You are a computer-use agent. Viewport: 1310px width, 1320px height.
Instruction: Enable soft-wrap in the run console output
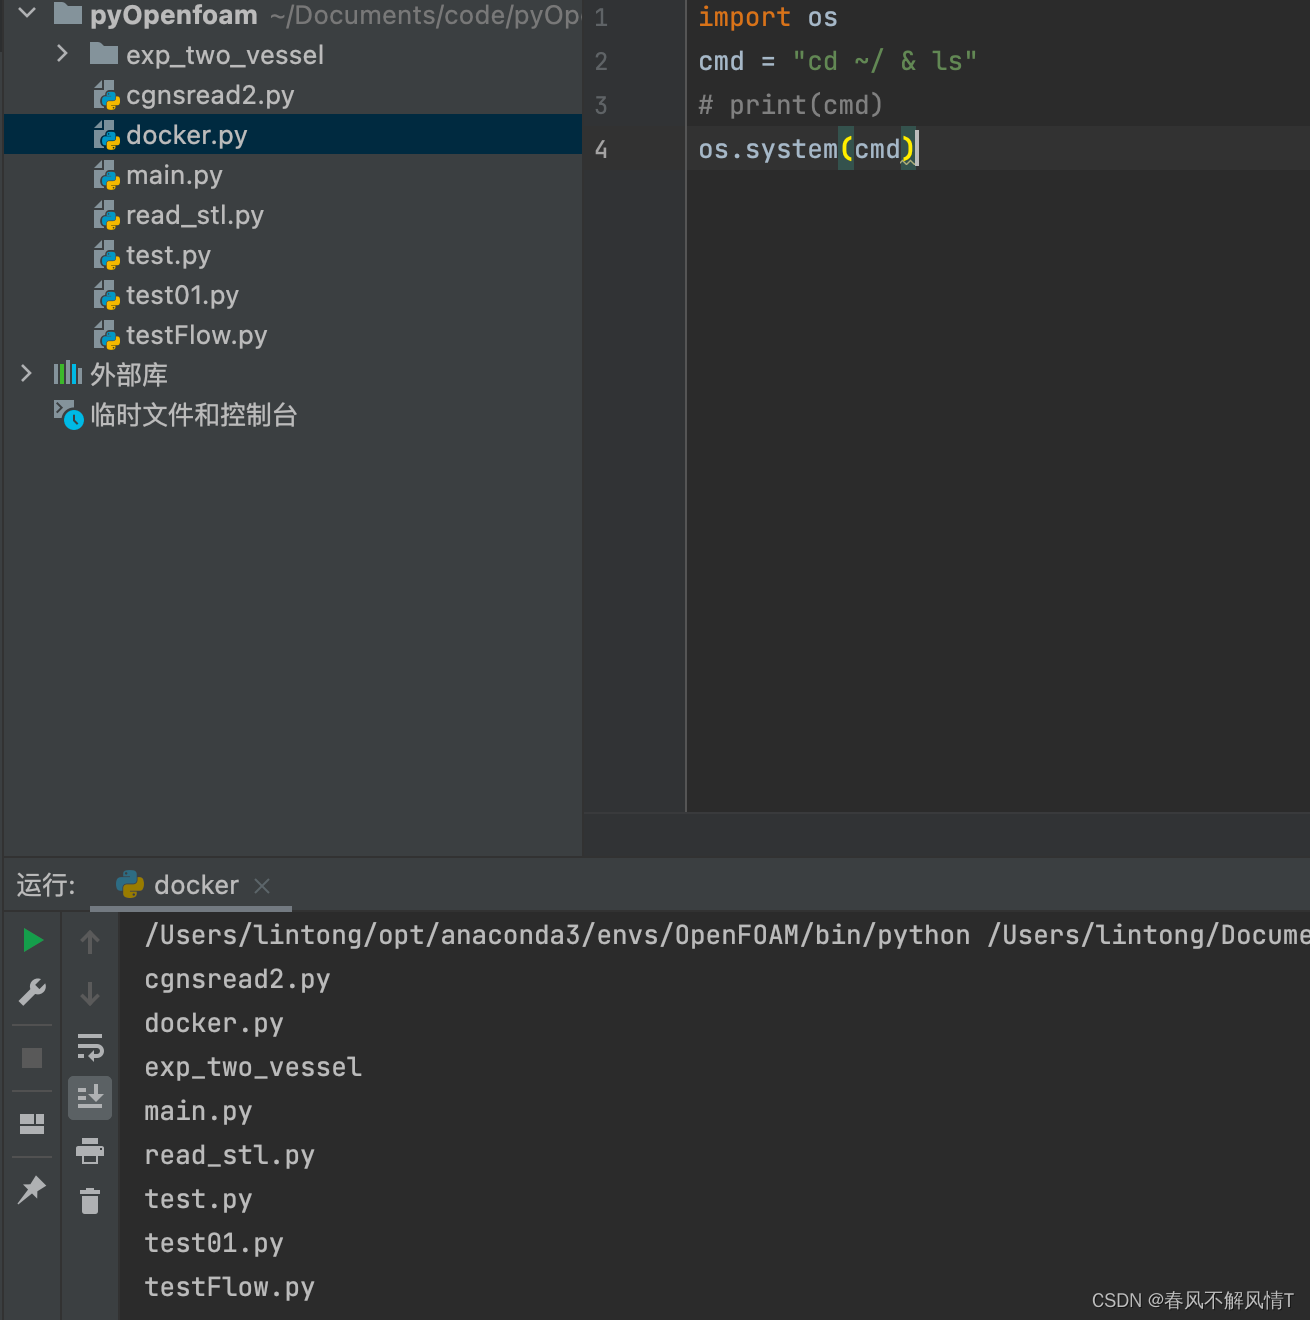pos(90,1048)
